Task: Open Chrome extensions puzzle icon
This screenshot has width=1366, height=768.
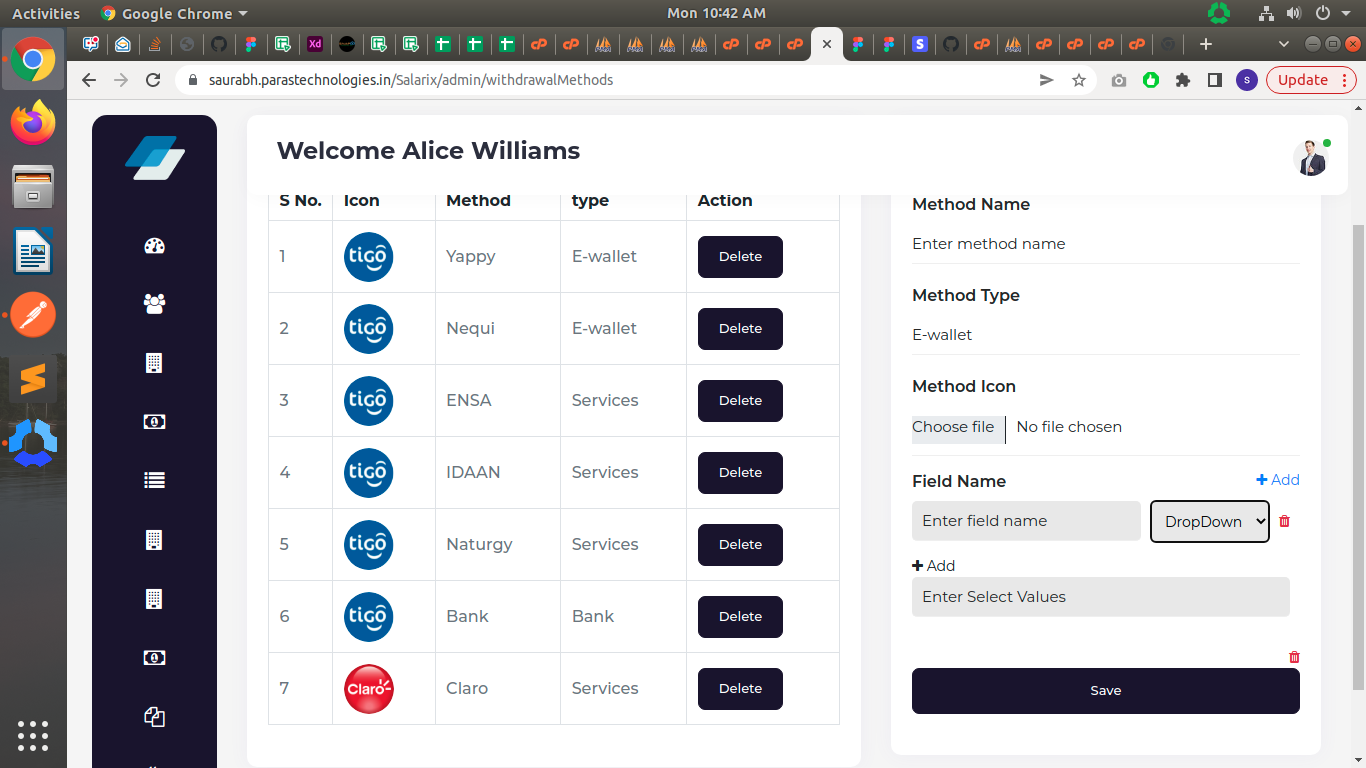Action: tap(1183, 80)
